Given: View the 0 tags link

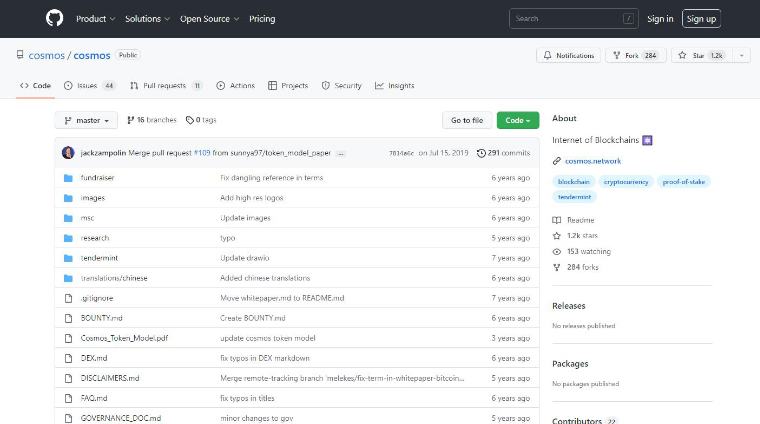Looking at the screenshot, I should 201,120.
